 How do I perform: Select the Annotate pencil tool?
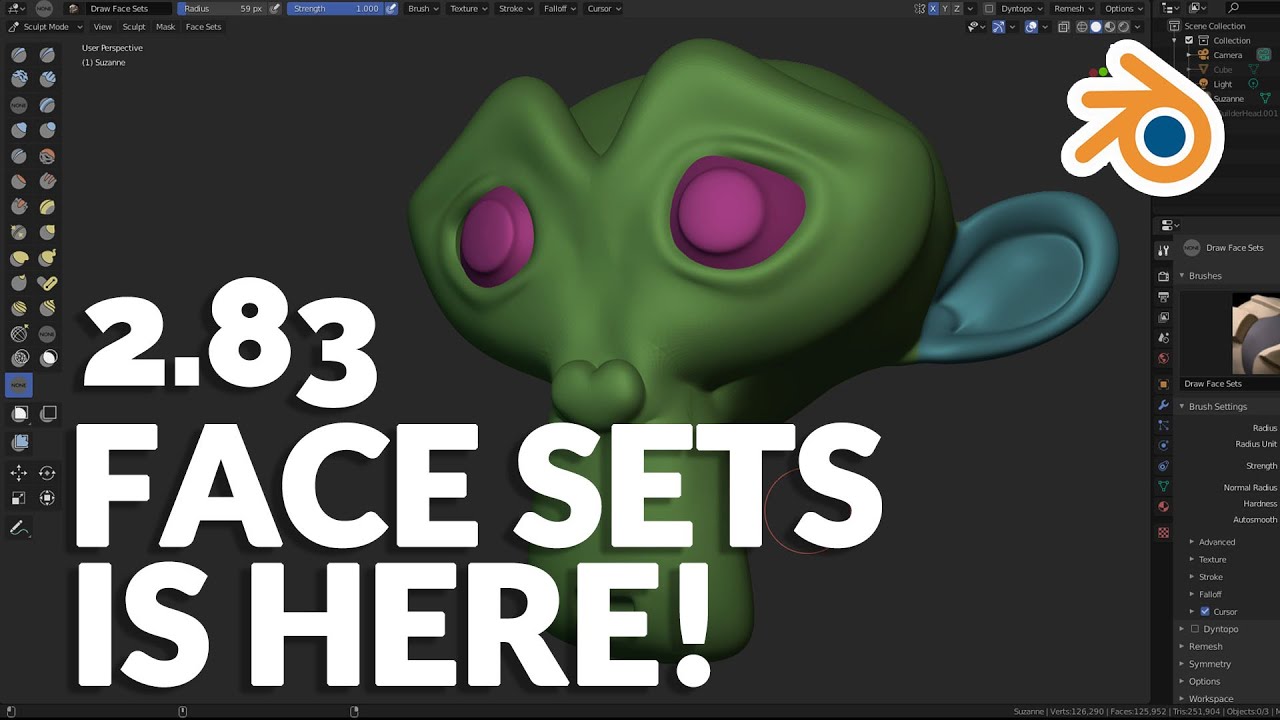point(19,527)
